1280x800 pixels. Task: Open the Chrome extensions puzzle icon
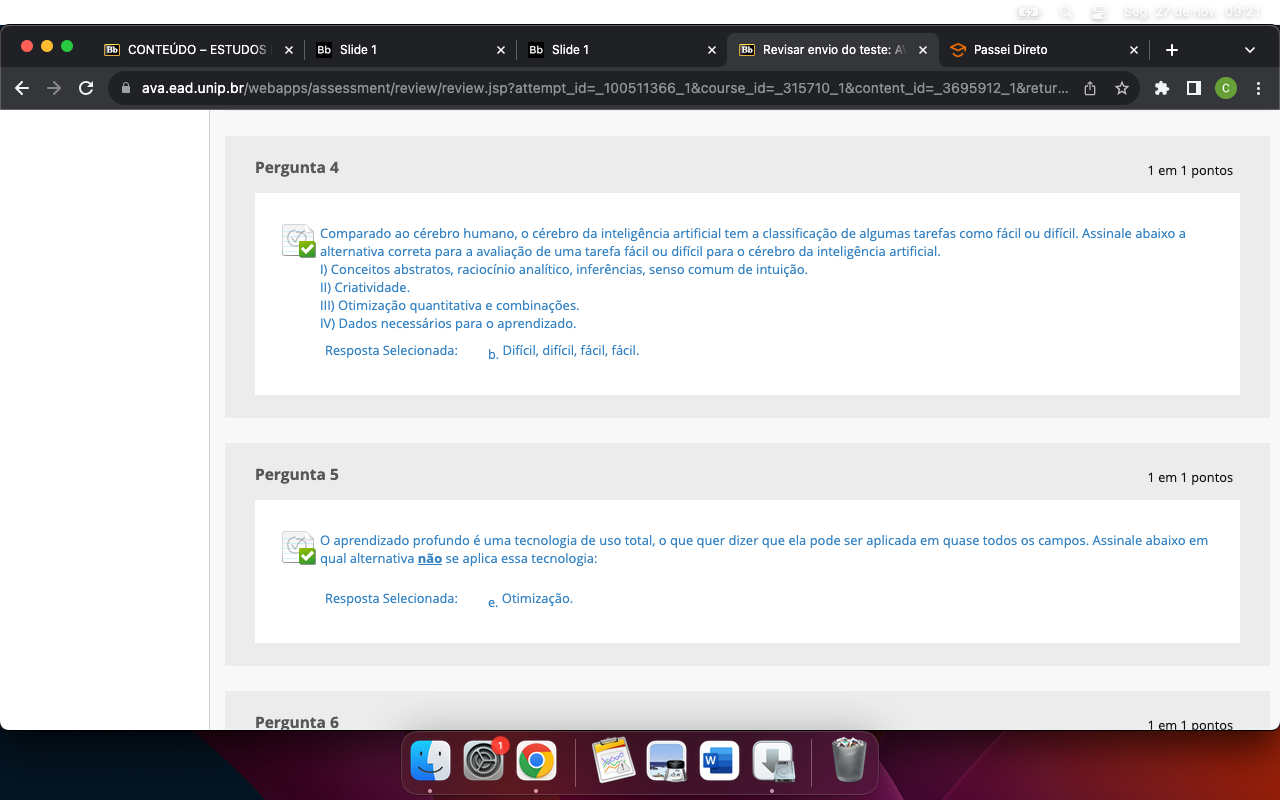(1161, 88)
